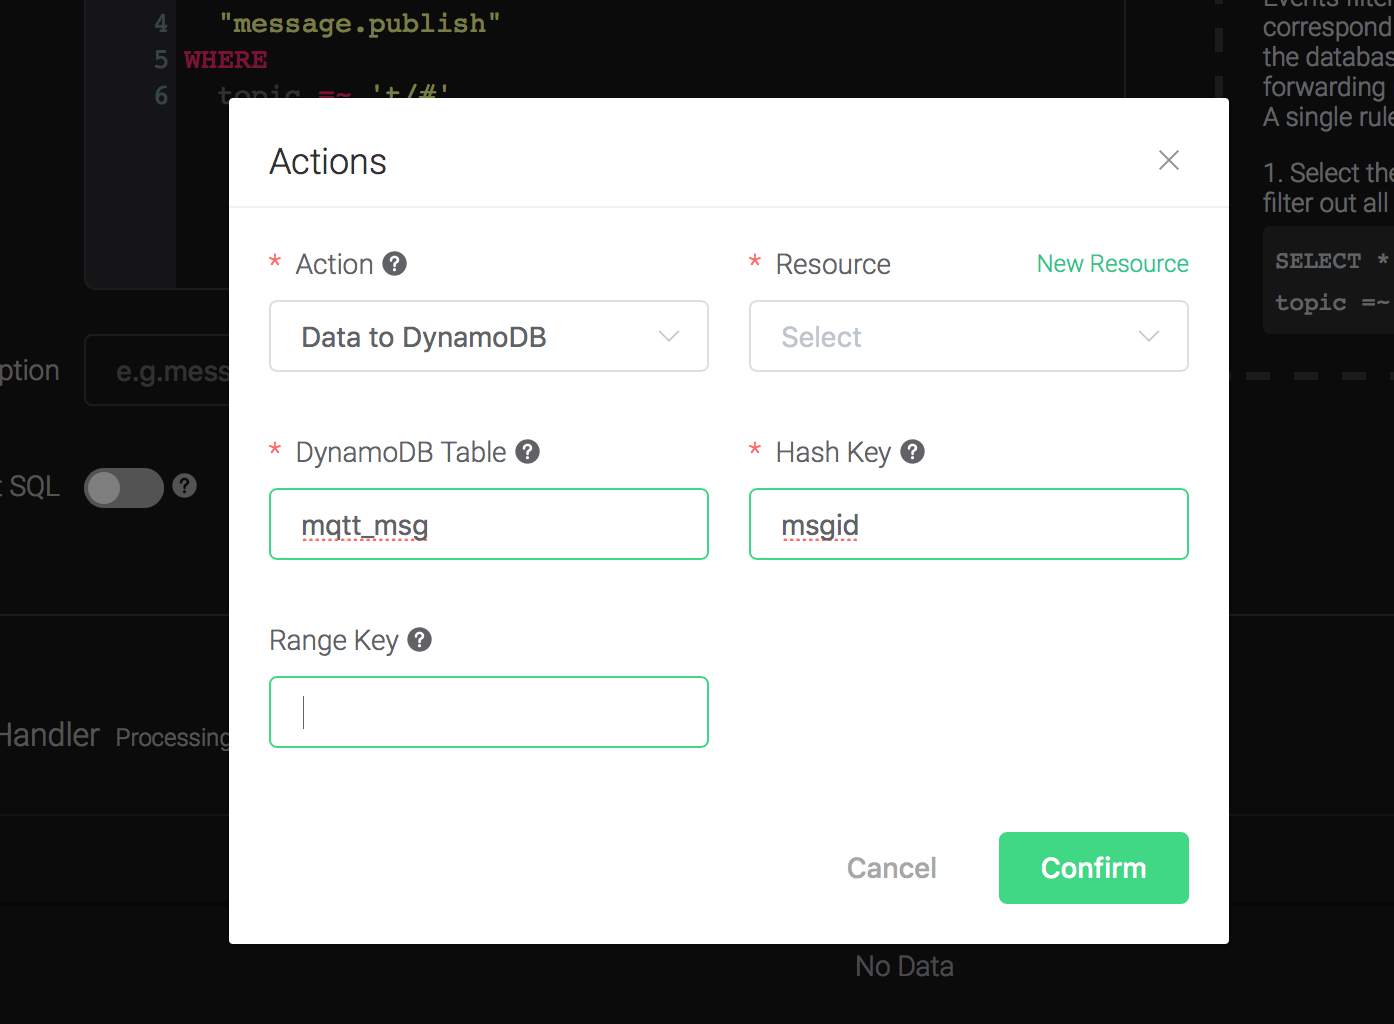Click the help icon beside the SQL toggle
This screenshot has width=1394, height=1024.
coord(184,486)
